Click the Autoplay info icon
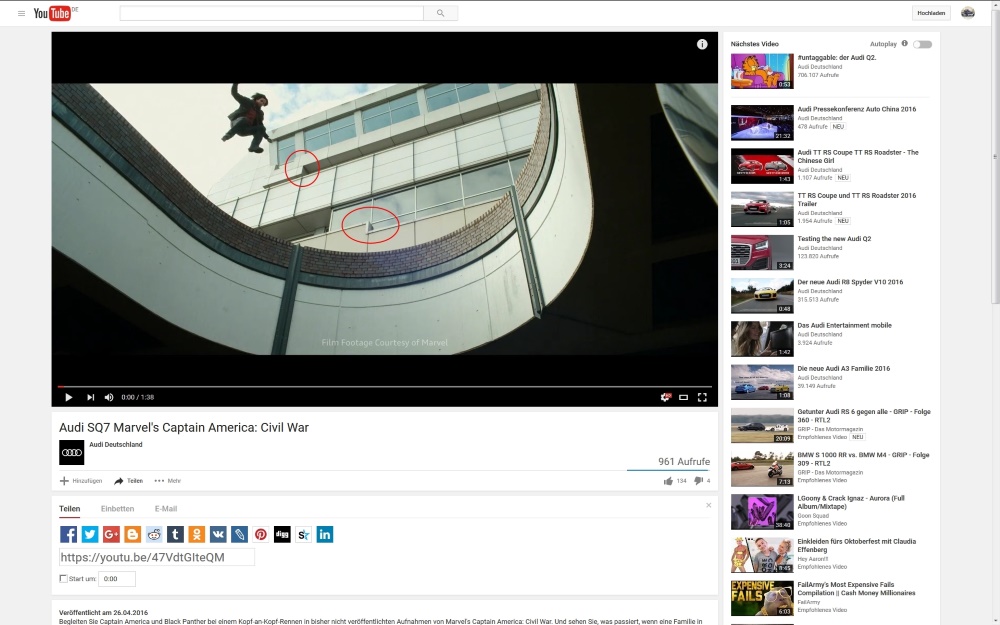 pos(904,43)
